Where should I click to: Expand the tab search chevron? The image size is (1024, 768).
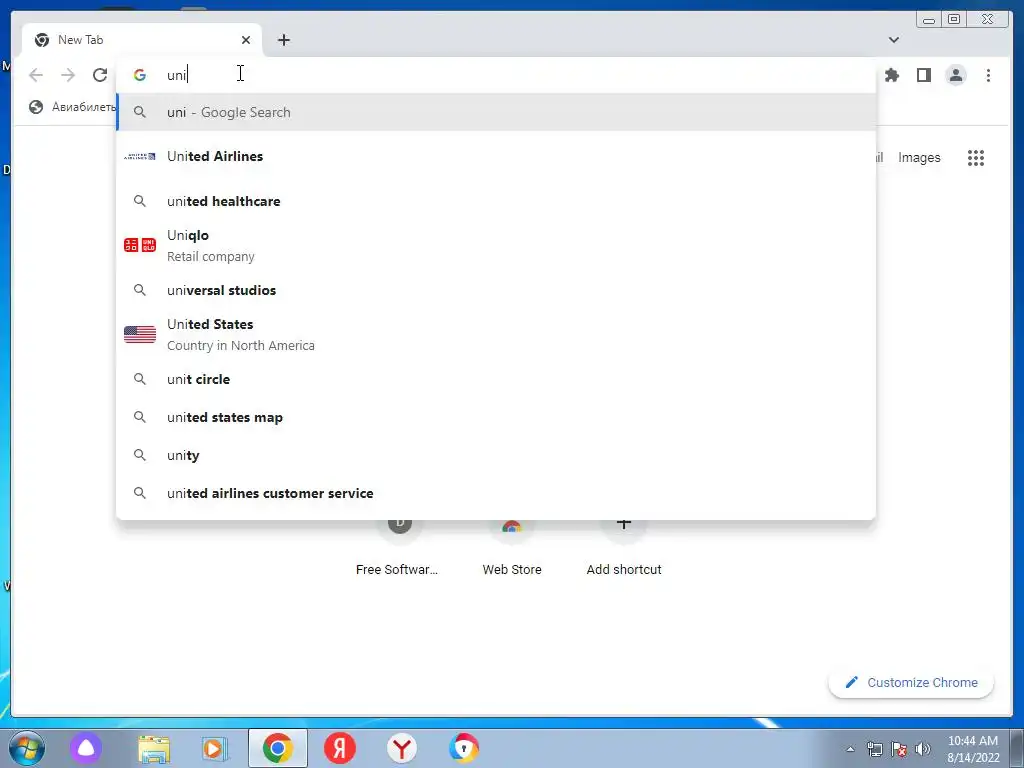pyautogui.click(x=893, y=40)
